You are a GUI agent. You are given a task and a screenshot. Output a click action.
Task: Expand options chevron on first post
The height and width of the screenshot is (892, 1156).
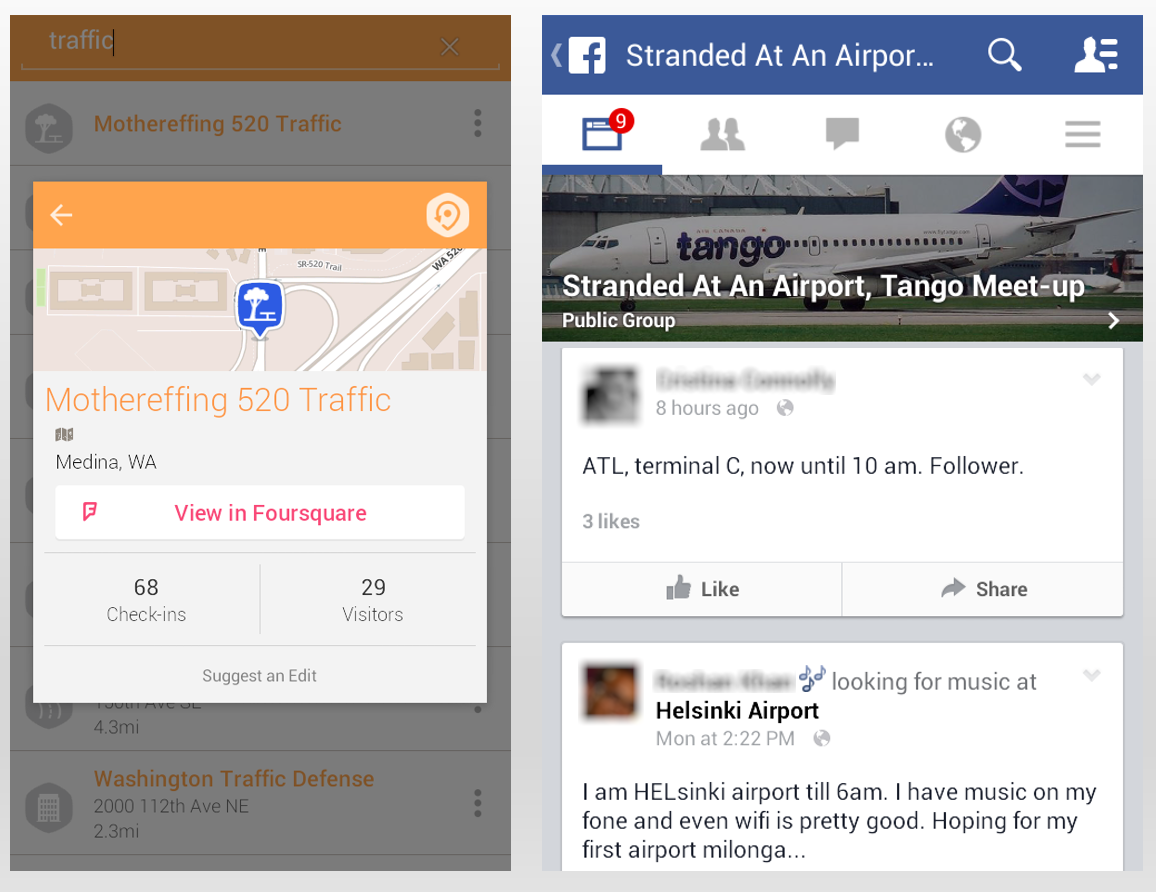point(1091,379)
